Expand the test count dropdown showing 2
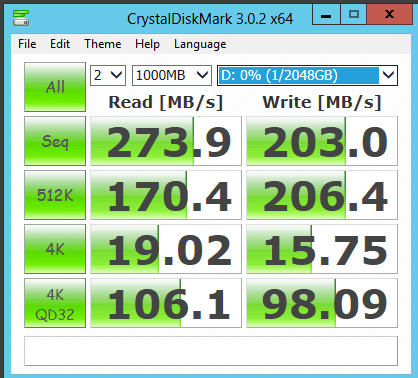The image size is (418, 378). [108, 75]
